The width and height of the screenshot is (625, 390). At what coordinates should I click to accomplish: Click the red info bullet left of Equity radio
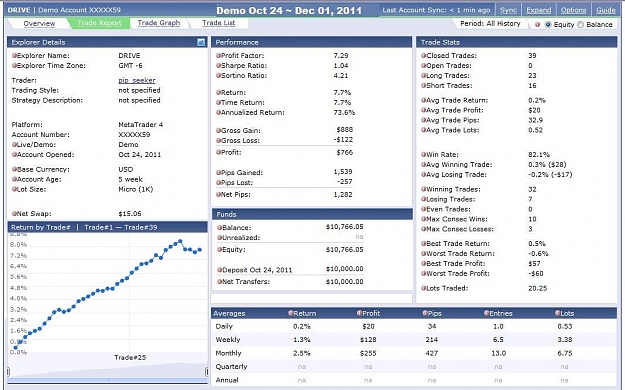pos(537,25)
